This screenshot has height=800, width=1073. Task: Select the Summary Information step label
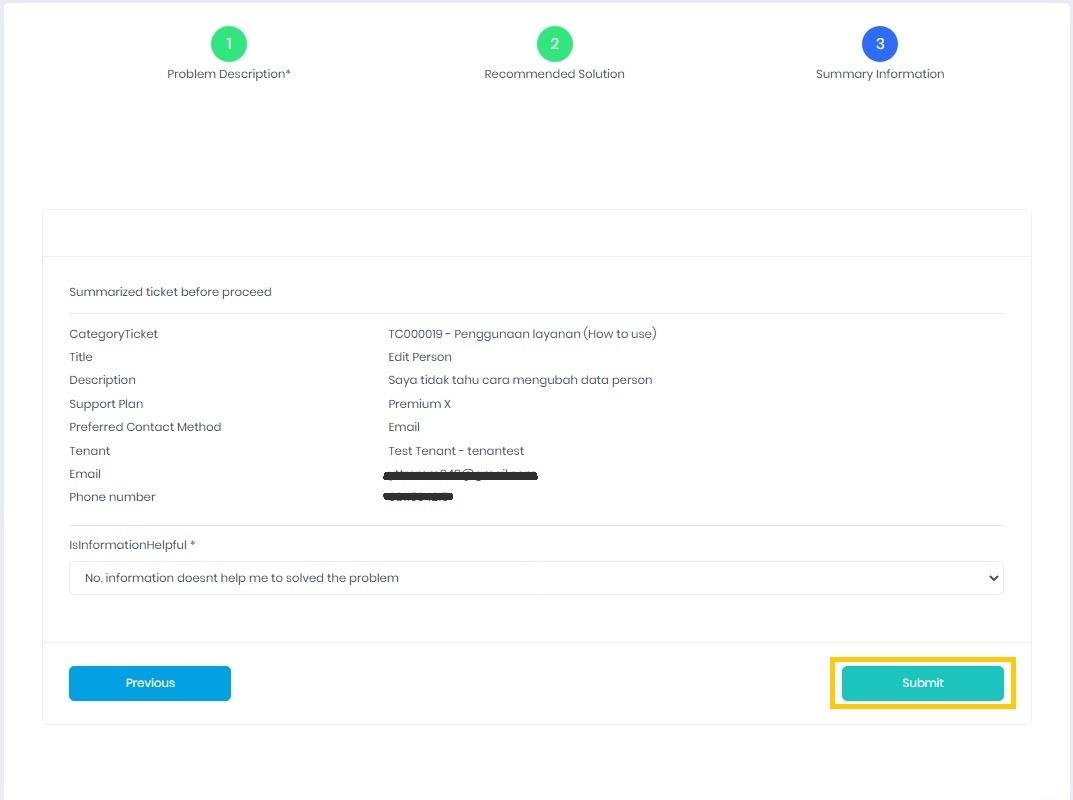click(879, 73)
